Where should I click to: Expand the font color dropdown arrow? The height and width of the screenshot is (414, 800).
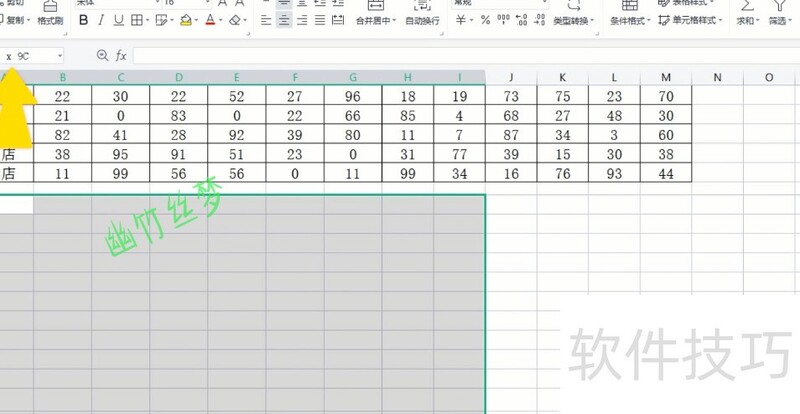click(220, 21)
